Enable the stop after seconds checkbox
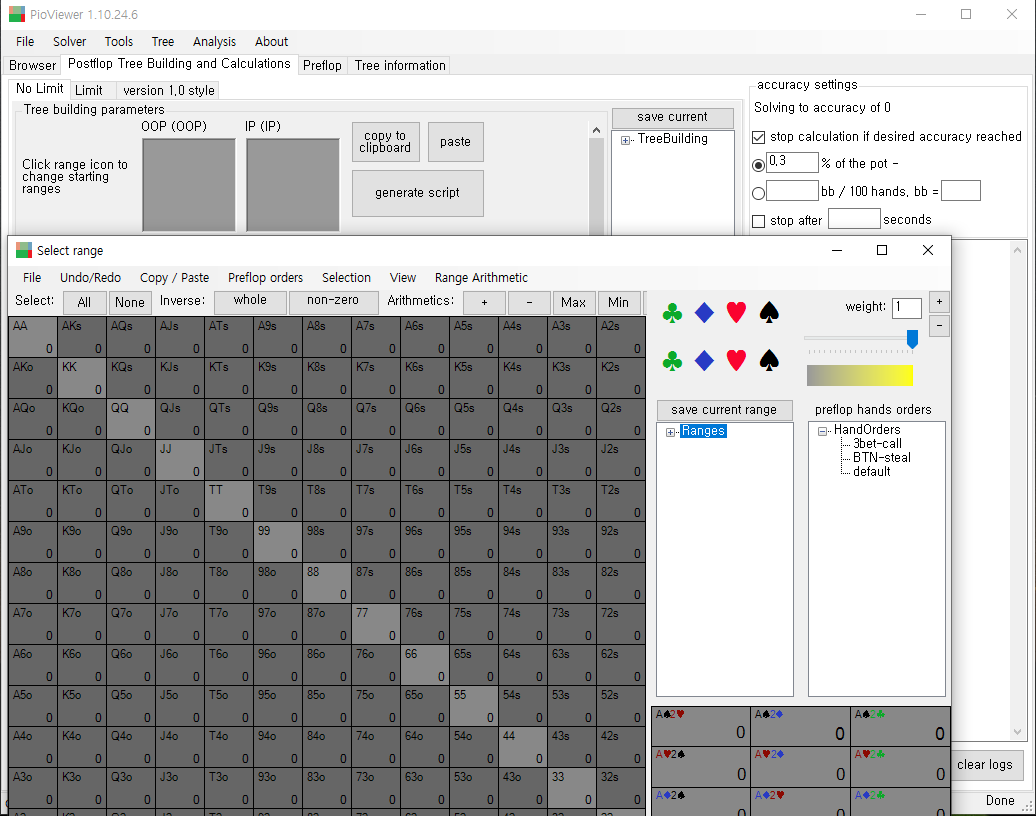The image size is (1036, 816). point(759,221)
